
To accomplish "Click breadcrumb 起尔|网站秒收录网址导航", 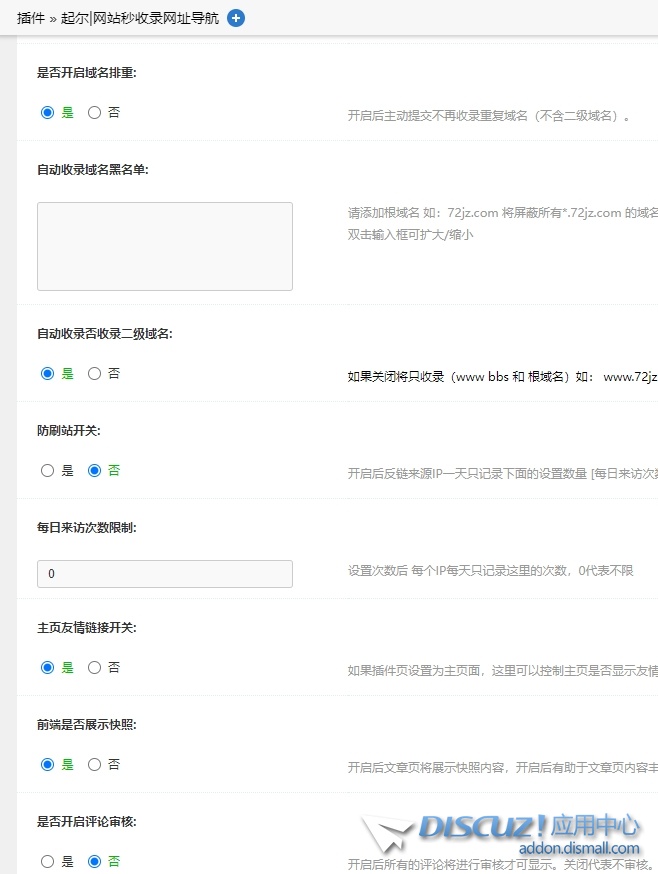I will pos(139,18).
